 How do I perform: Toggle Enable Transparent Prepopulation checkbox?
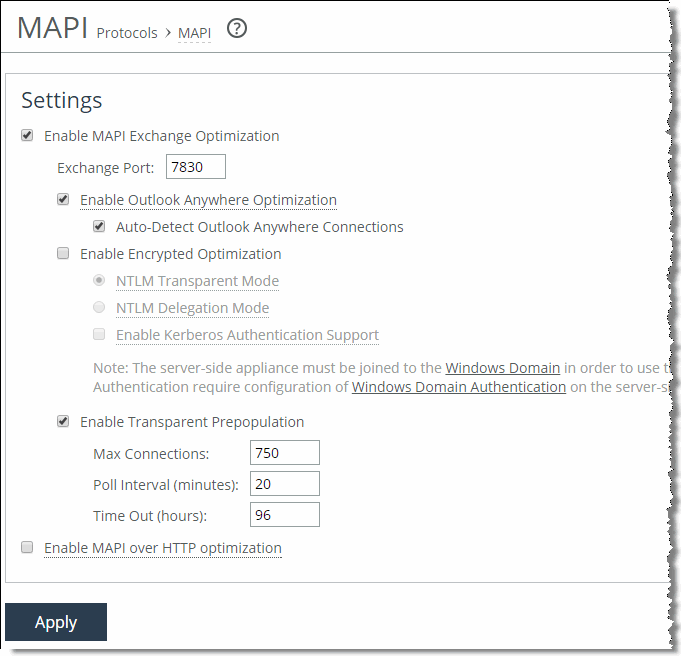click(x=63, y=421)
